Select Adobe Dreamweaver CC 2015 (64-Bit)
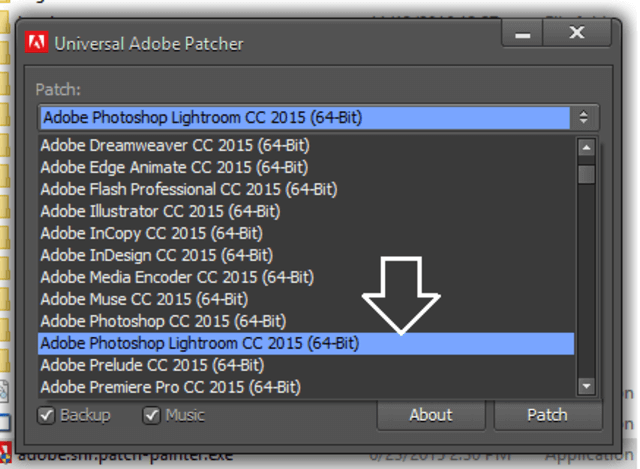640x469 pixels. (x=175, y=145)
